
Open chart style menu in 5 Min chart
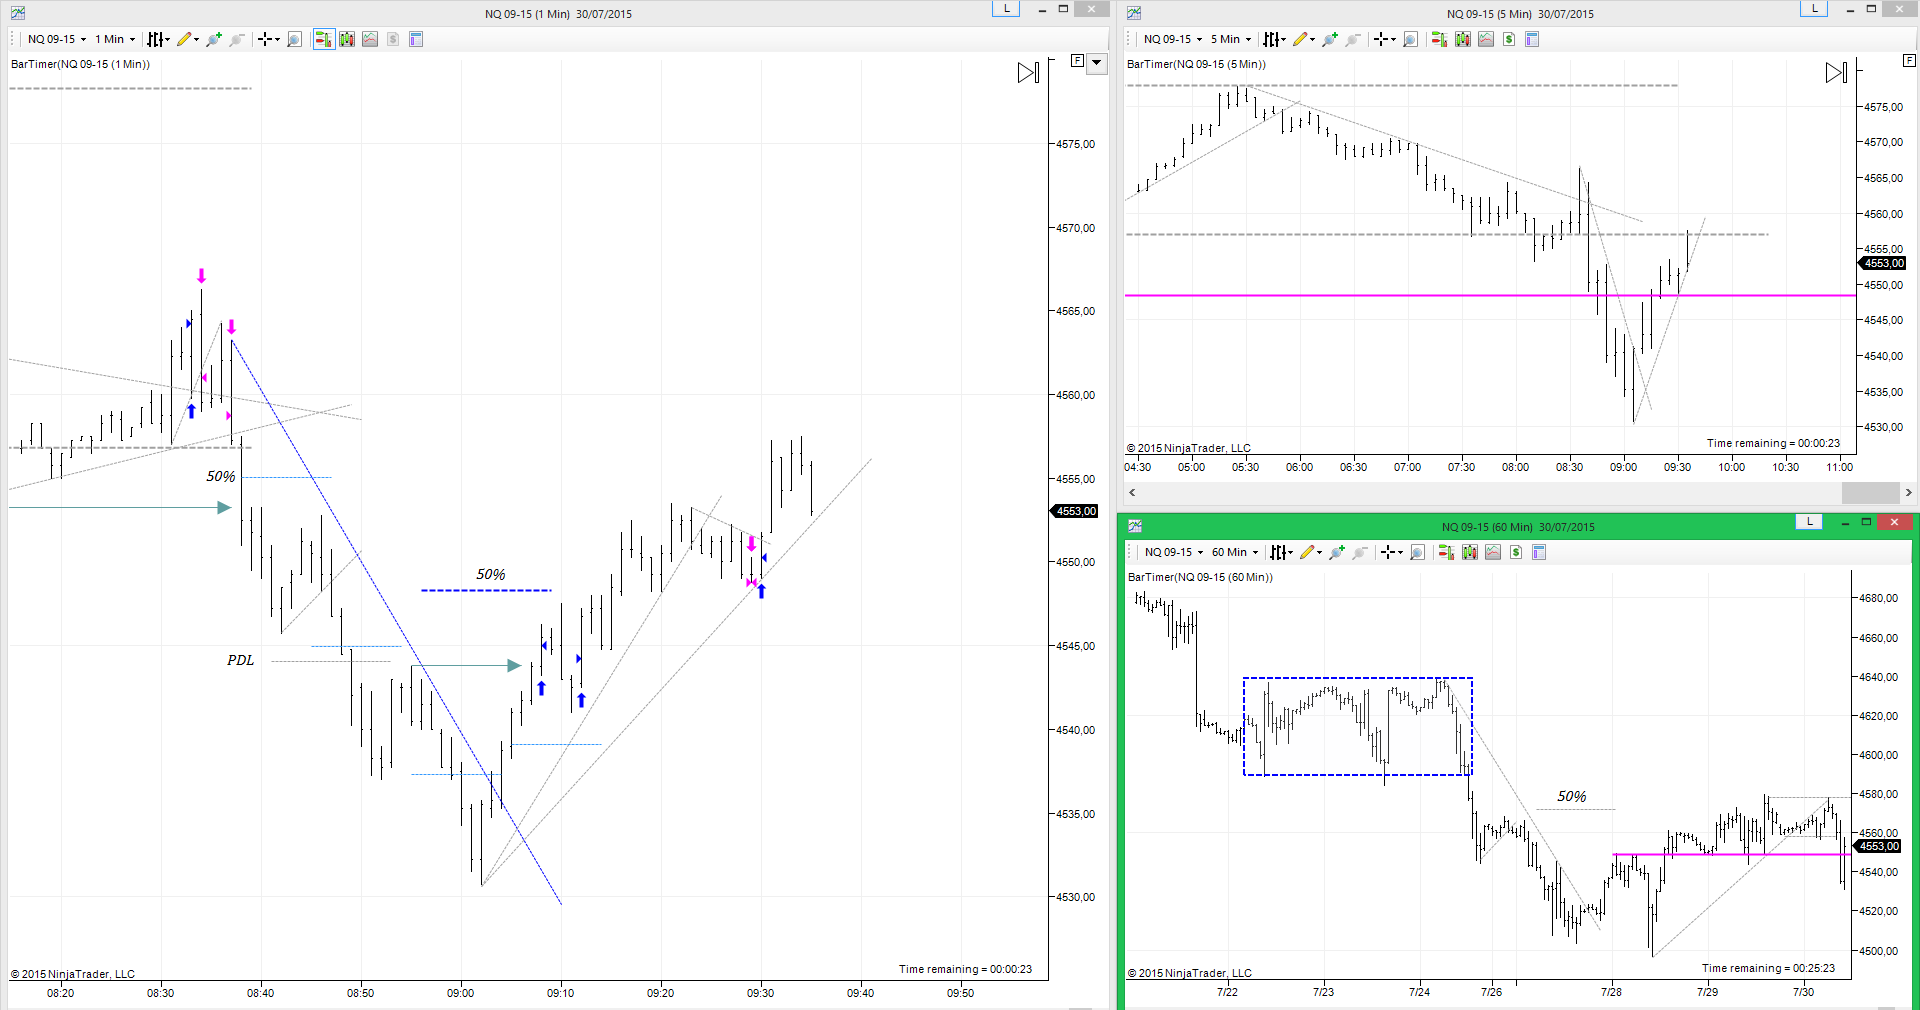click(1273, 39)
